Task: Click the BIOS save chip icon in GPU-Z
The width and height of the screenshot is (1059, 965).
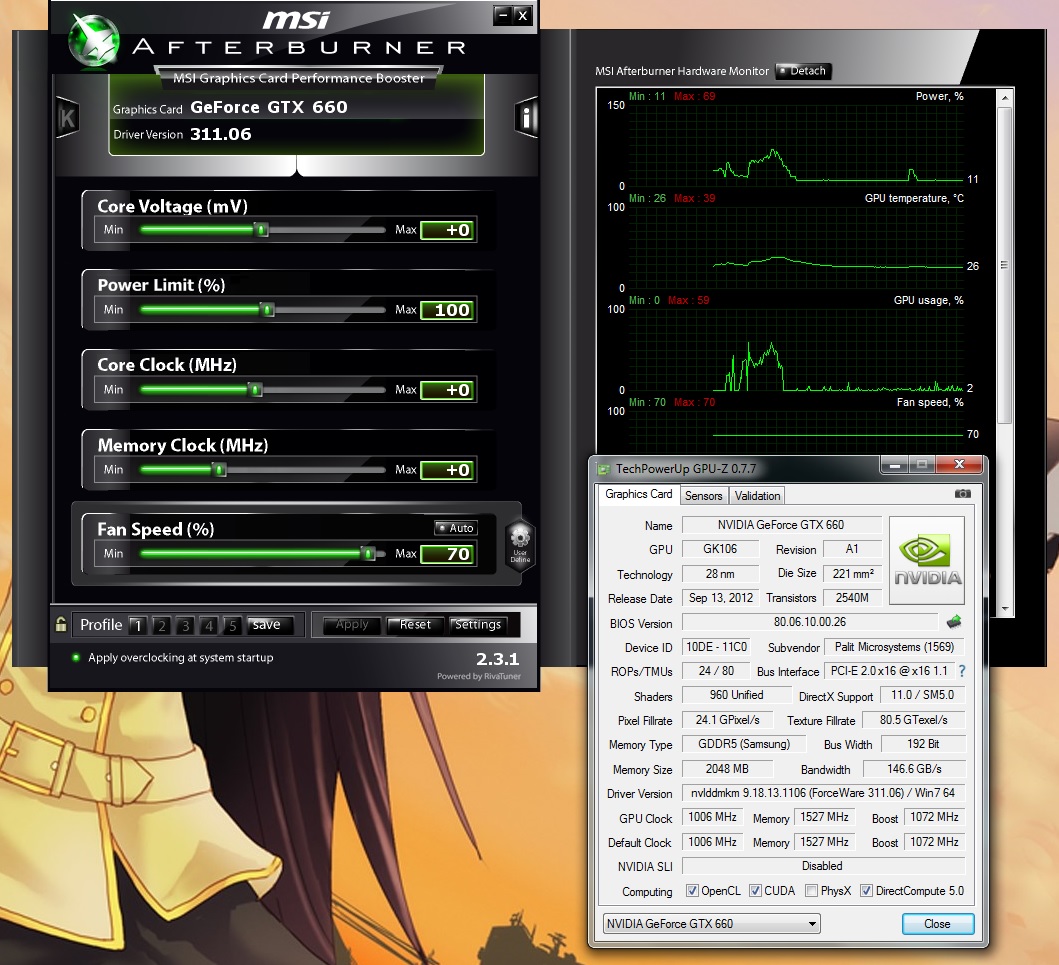Action: coord(954,621)
